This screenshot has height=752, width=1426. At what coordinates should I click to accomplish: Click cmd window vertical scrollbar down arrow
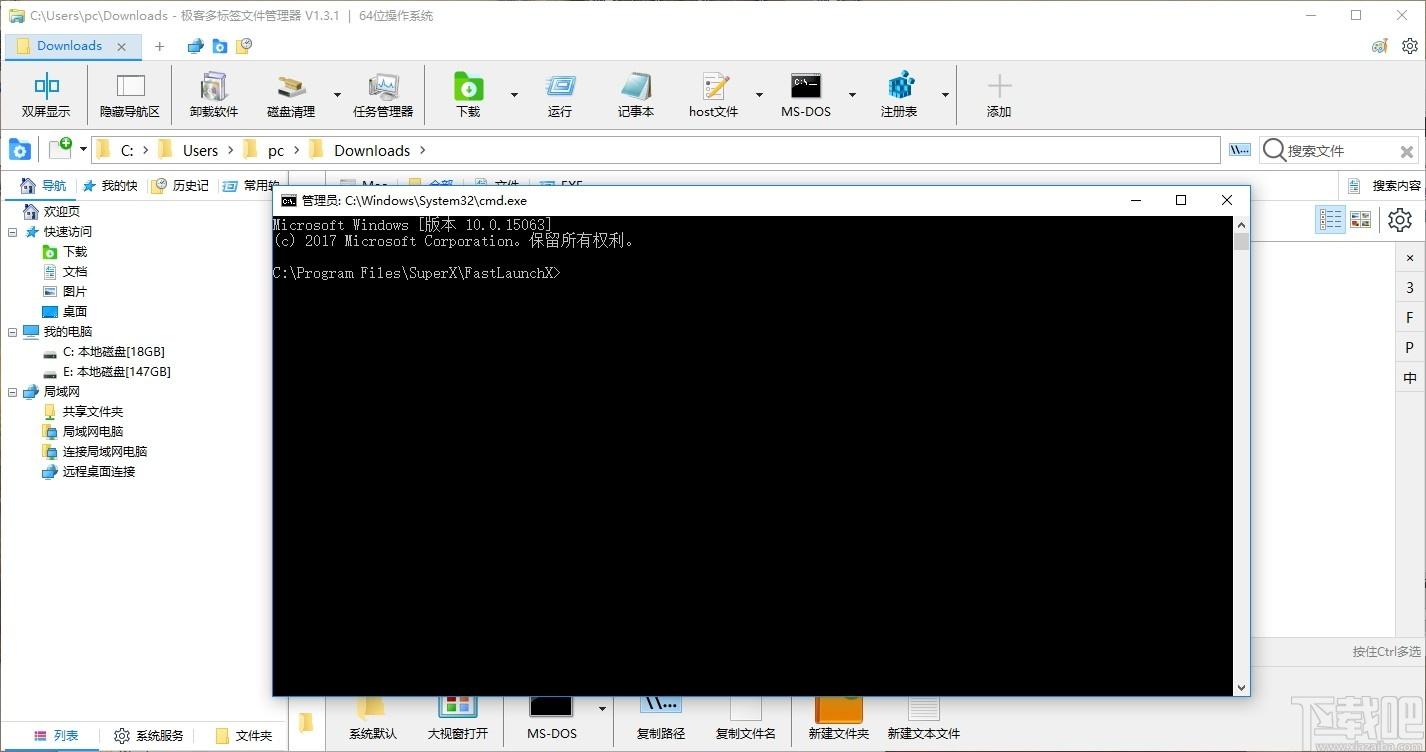click(x=1241, y=687)
